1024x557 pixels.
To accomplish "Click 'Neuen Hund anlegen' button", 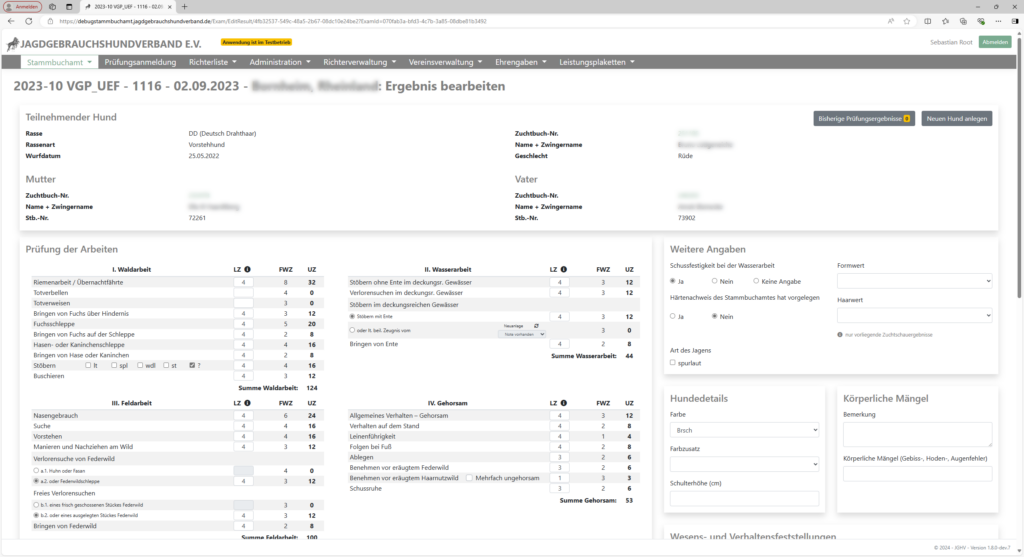I will point(957,119).
